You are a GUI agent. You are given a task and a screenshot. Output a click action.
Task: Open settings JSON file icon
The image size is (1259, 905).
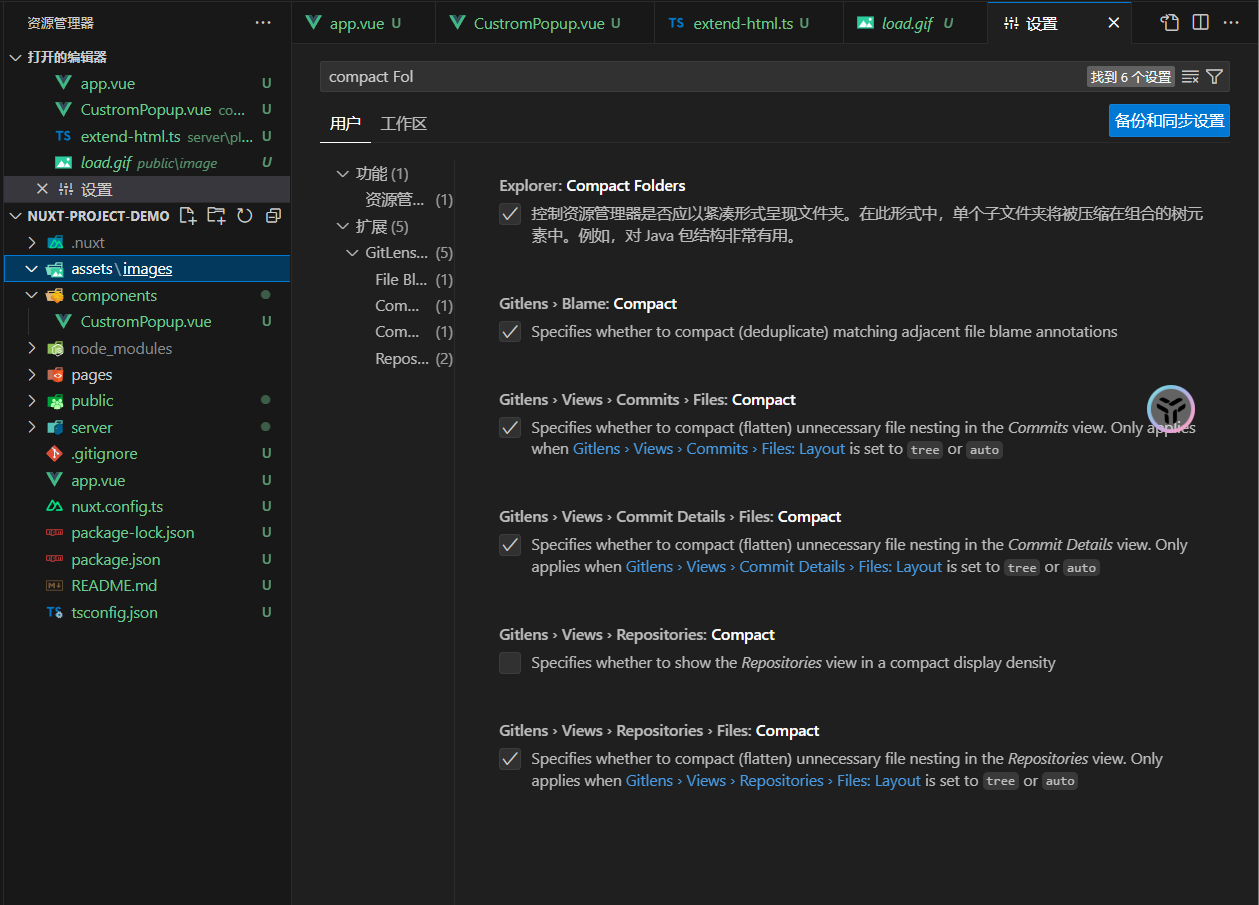pos(1170,23)
